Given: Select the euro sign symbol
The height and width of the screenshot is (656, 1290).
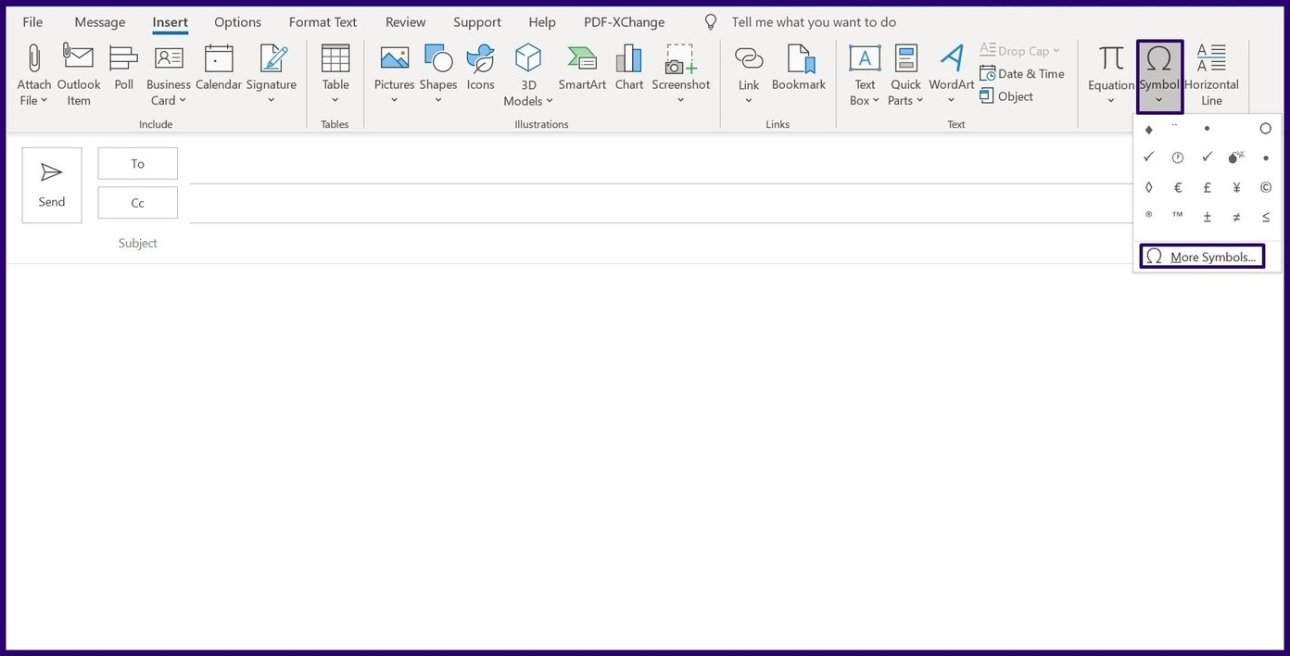Looking at the screenshot, I should (1178, 187).
